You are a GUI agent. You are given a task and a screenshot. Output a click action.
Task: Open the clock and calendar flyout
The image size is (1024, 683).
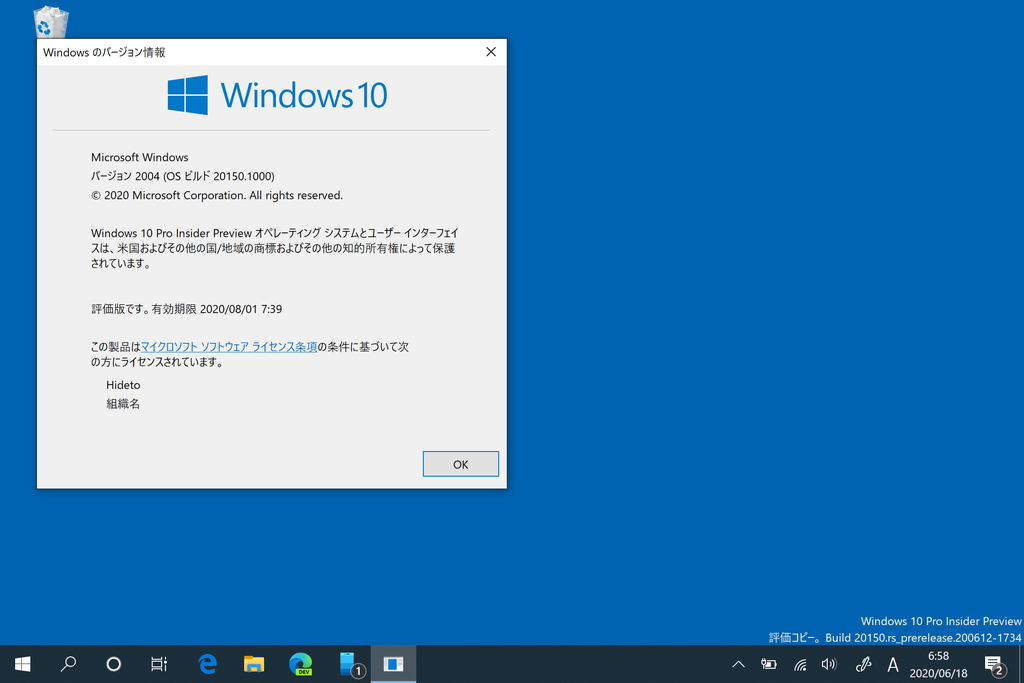pos(938,664)
